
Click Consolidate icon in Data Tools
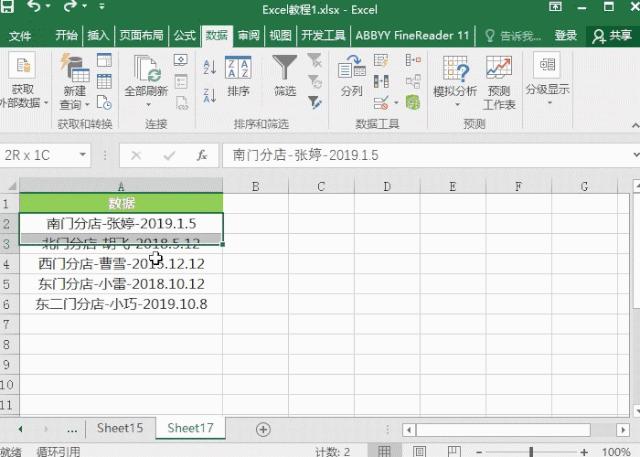pyautogui.click(x=413, y=60)
